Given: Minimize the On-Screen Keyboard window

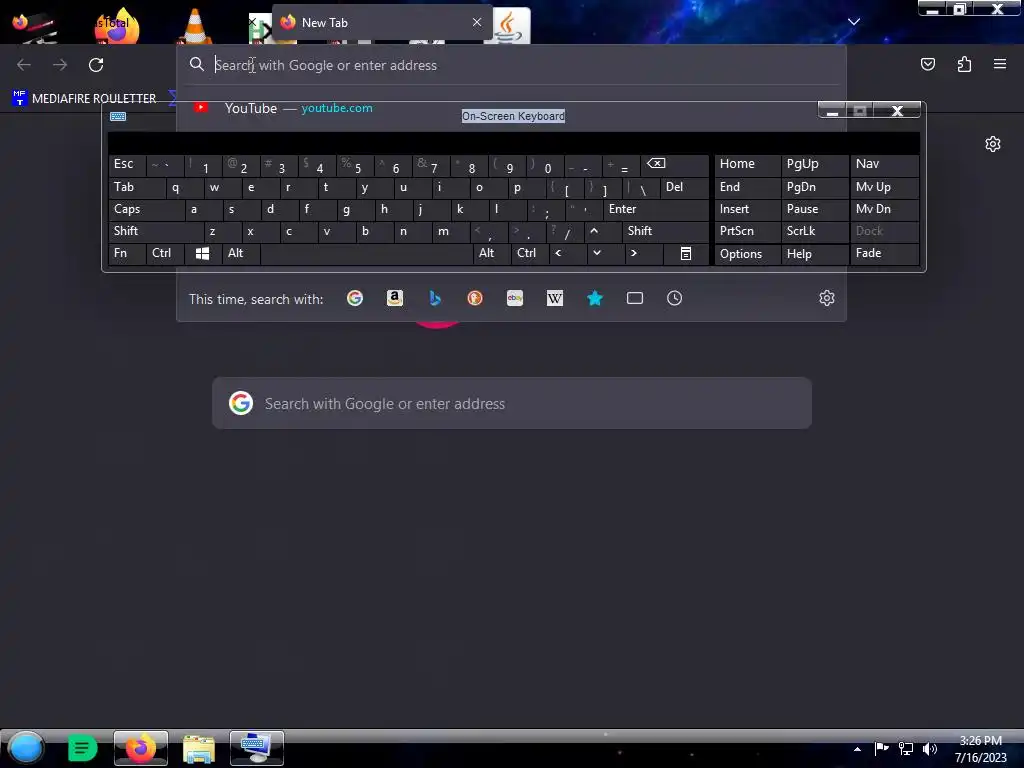Looking at the screenshot, I should [832, 111].
